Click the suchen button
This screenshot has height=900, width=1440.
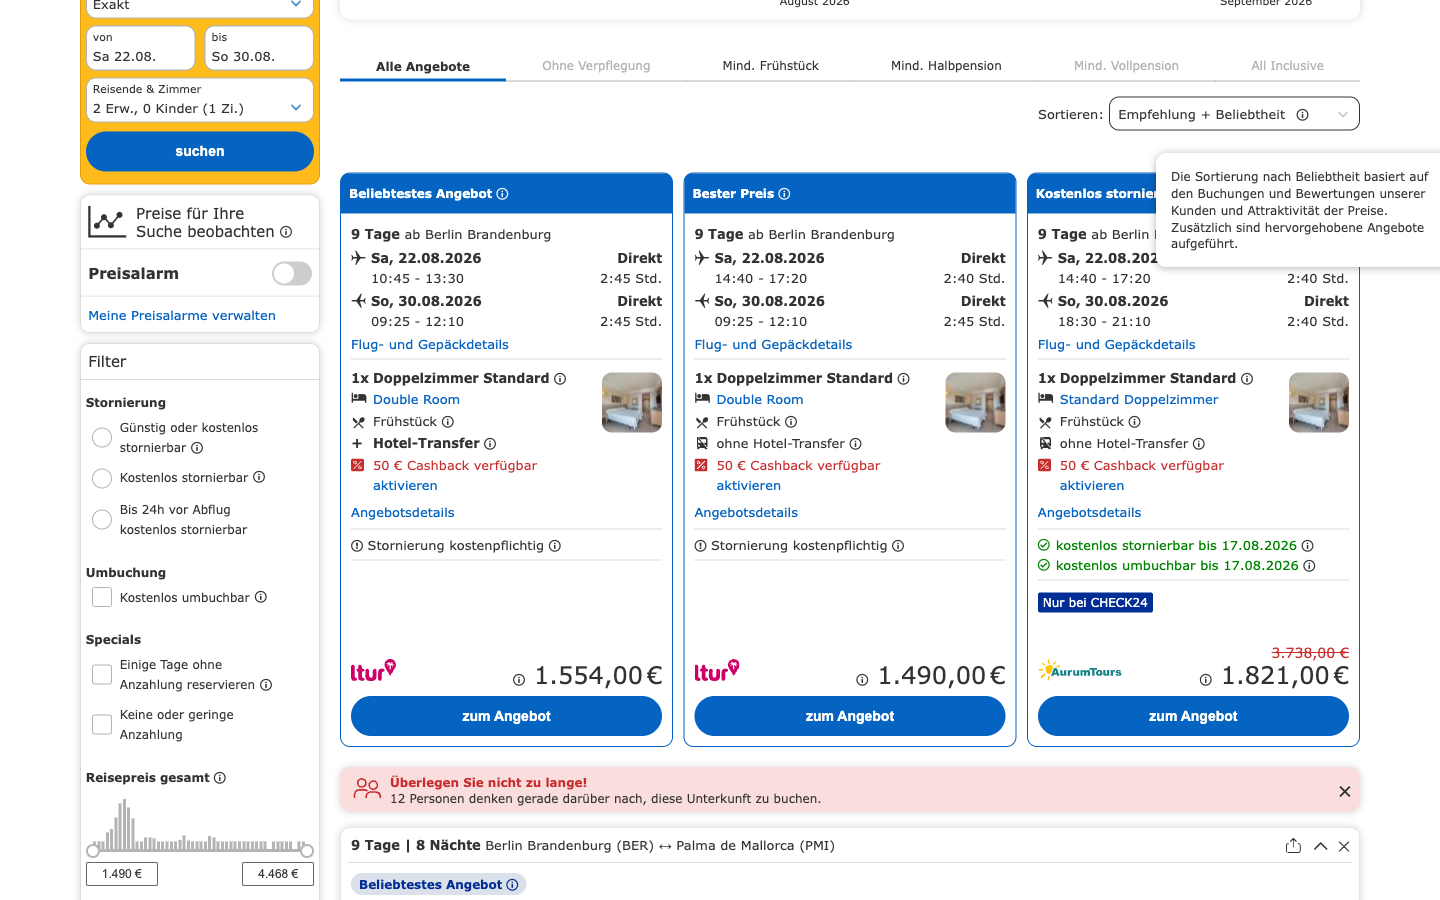point(200,152)
